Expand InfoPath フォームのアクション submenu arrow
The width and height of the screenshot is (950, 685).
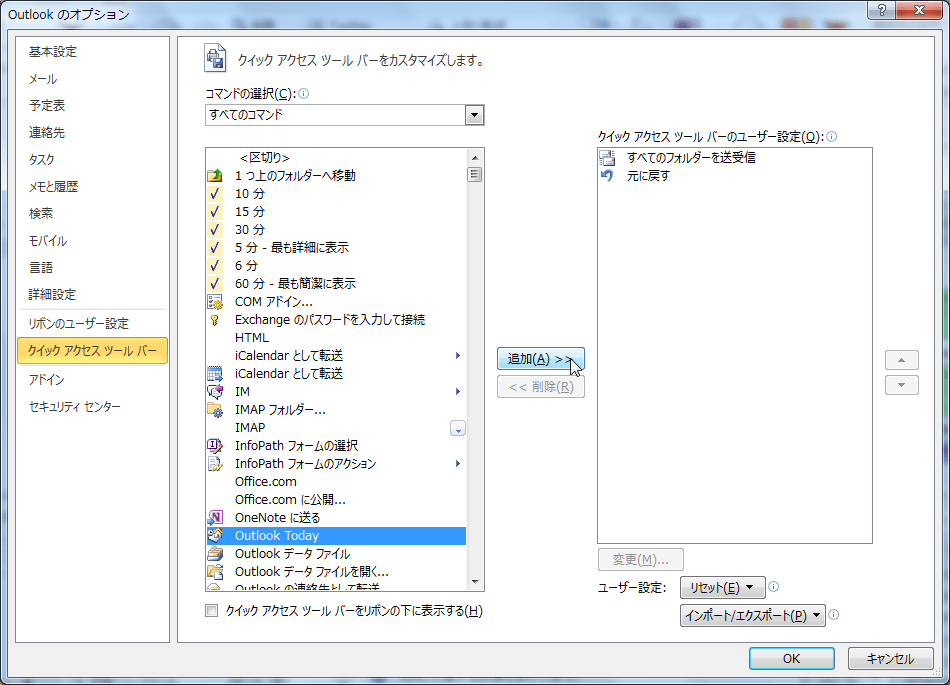tap(458, 464)
